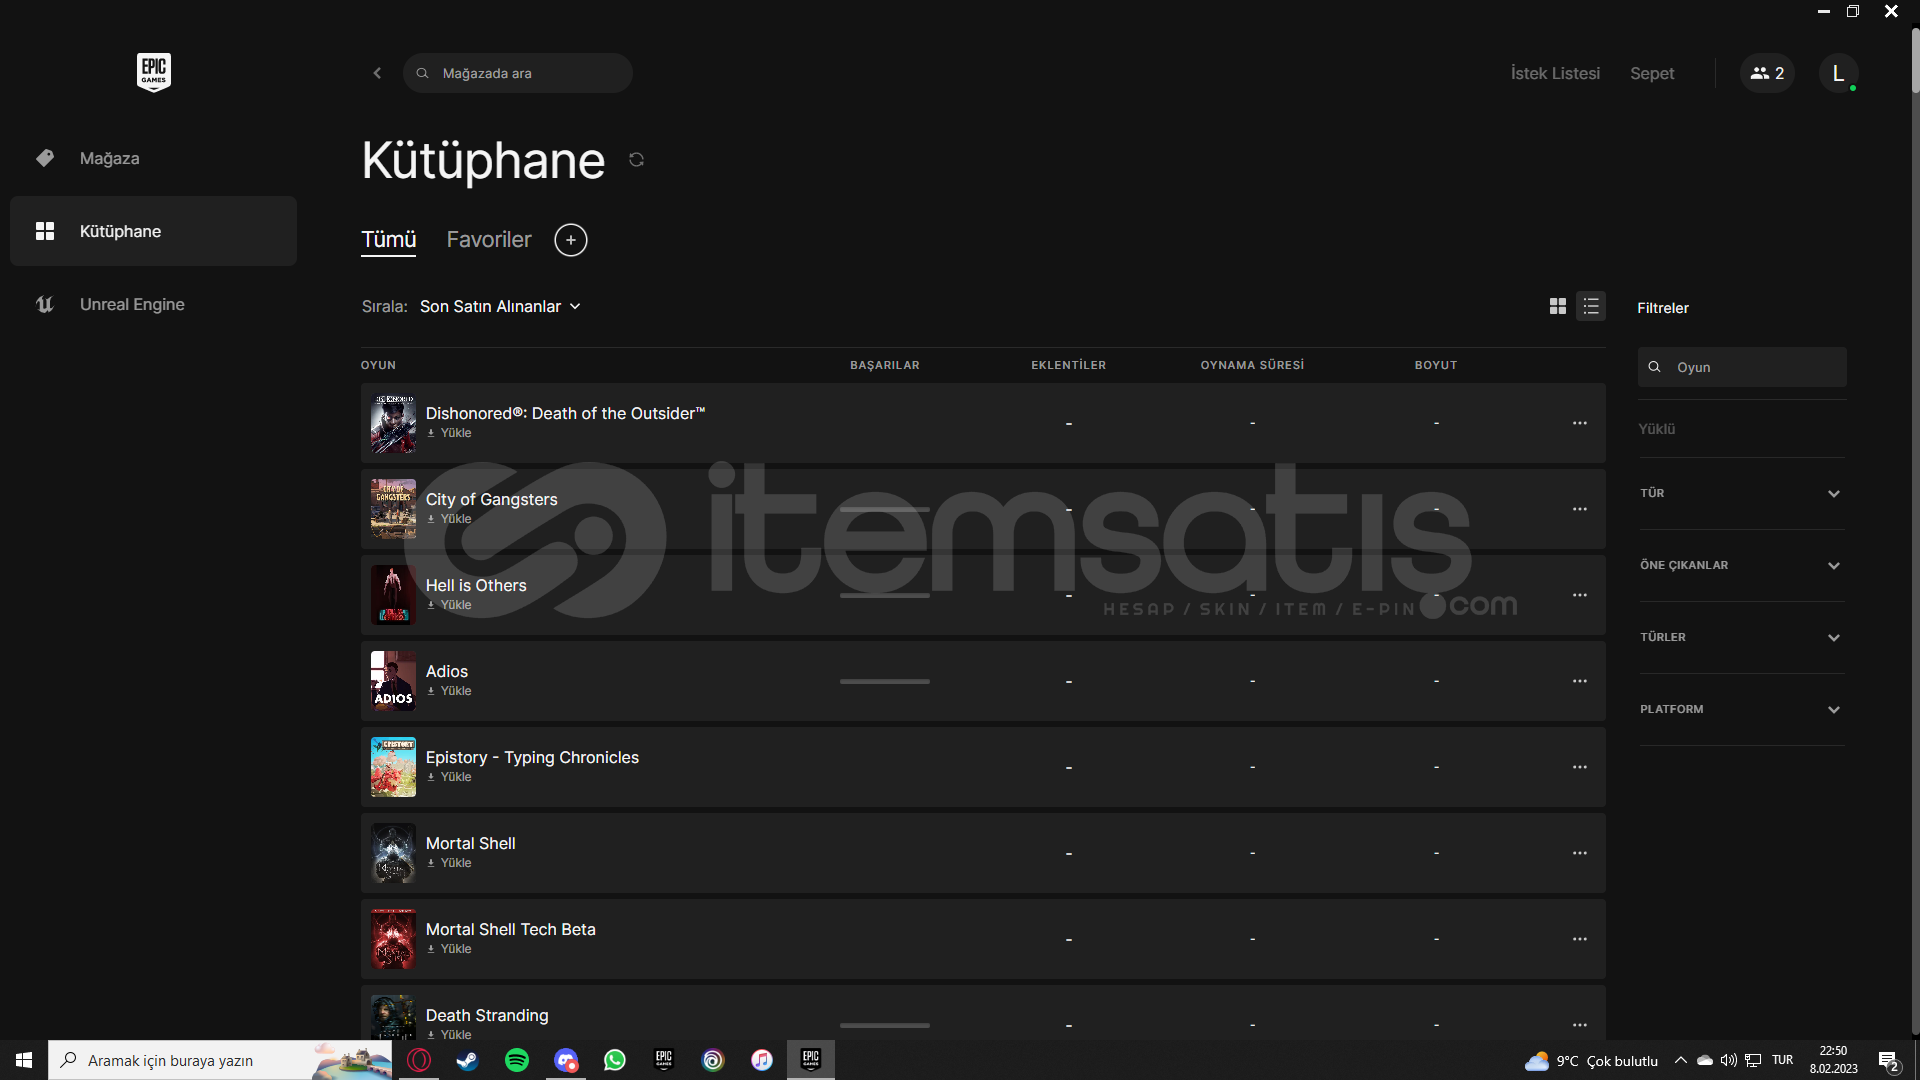This screenshot has width=1920, height=1080.
Task: Open the Dishonored game thumbnail
Action: [x=393, y=423]
